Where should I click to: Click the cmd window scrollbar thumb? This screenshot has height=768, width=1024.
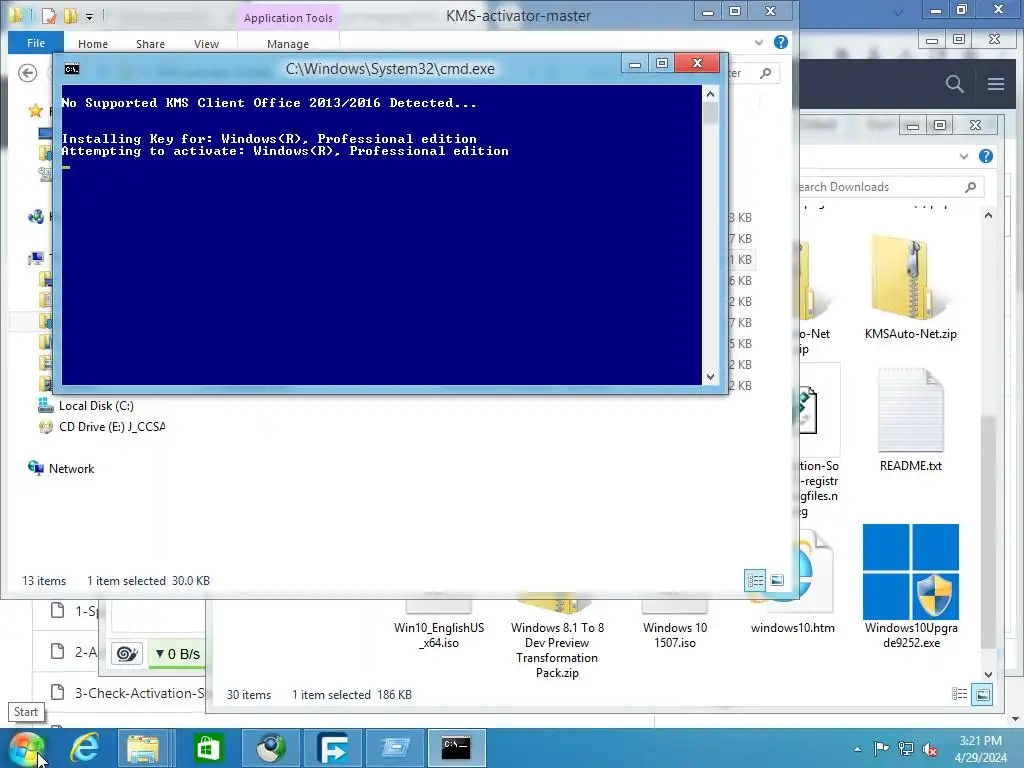pyautogui.click(x=711, y=113)
